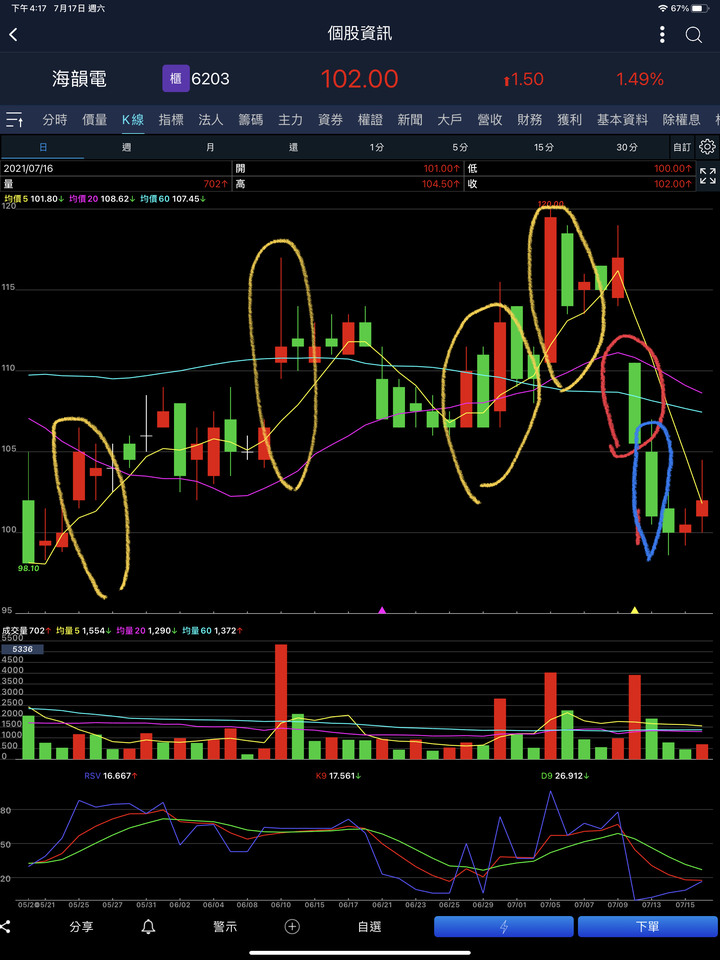Tap the 均價 20 108.62 legend
The image size is (720, 960).
click(x=102, y=199)
